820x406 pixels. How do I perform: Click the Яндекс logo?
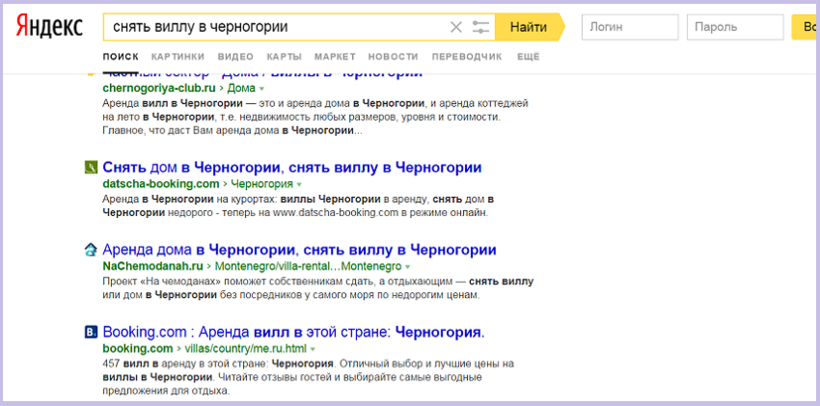click(49, 26)
